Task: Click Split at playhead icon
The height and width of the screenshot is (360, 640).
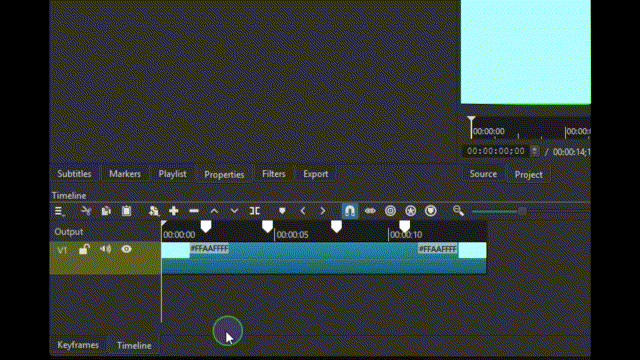Action: [x=254, y=211]
